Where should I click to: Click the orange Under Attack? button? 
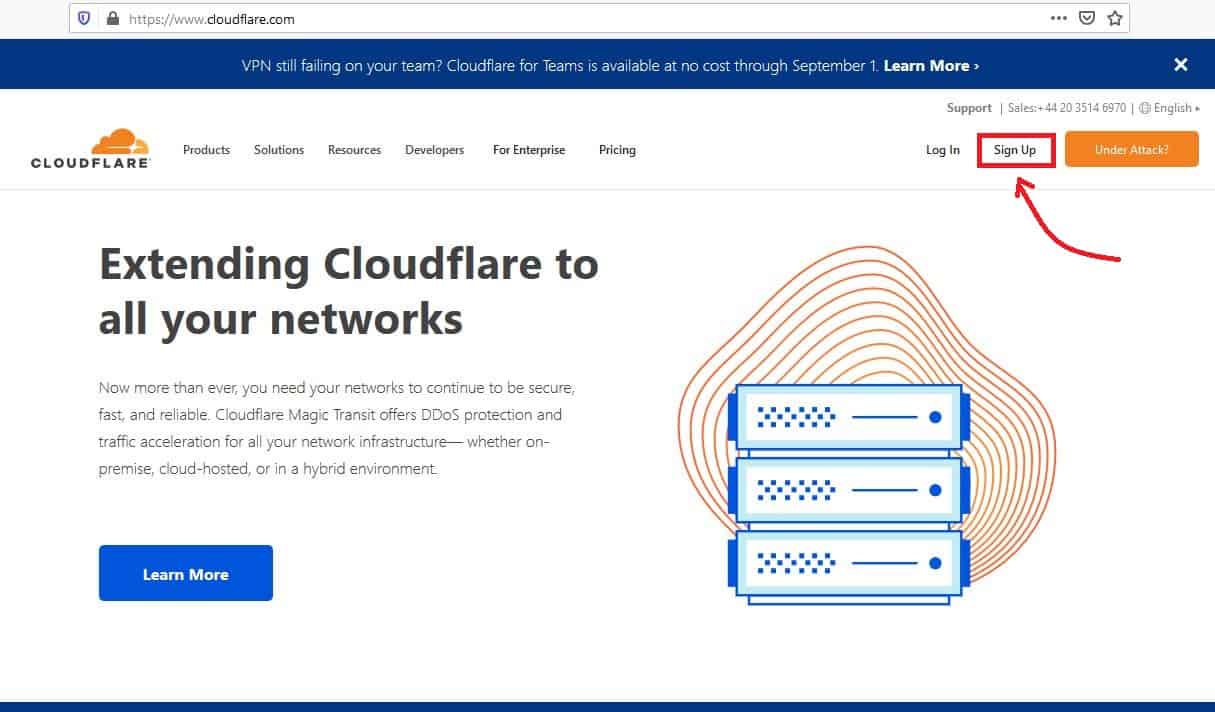pyautogui.click(x=1131, y=149)
